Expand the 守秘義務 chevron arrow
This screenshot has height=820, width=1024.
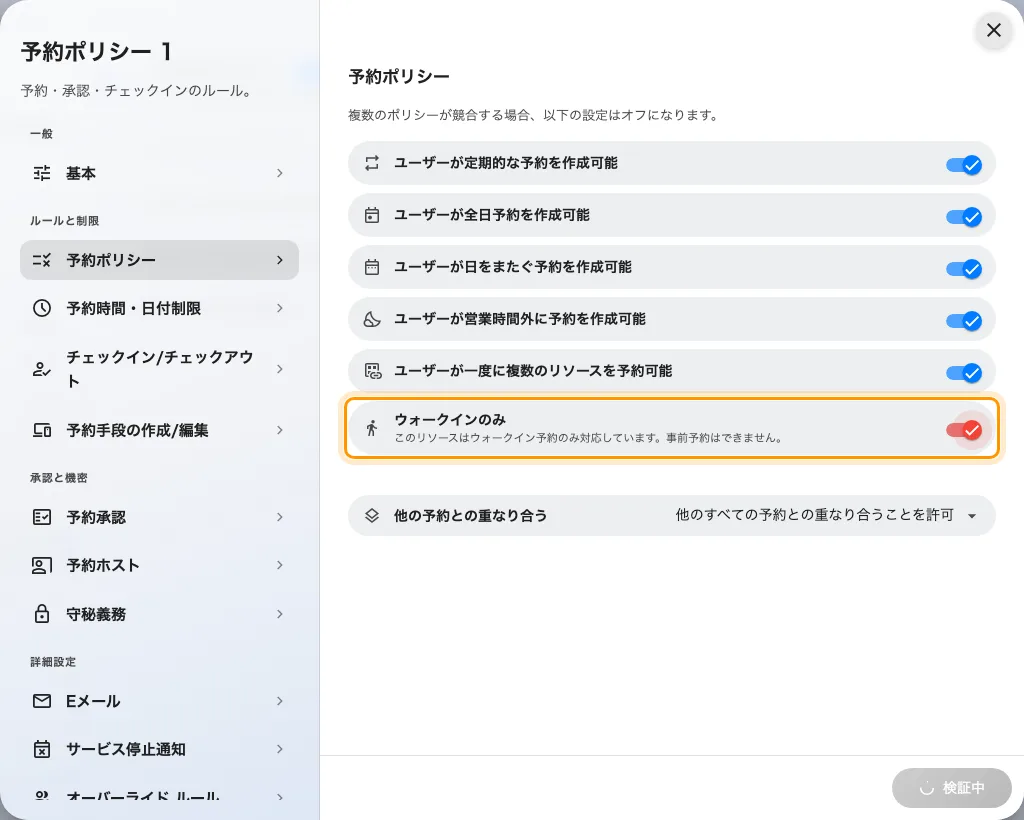[x=280, y=614]
